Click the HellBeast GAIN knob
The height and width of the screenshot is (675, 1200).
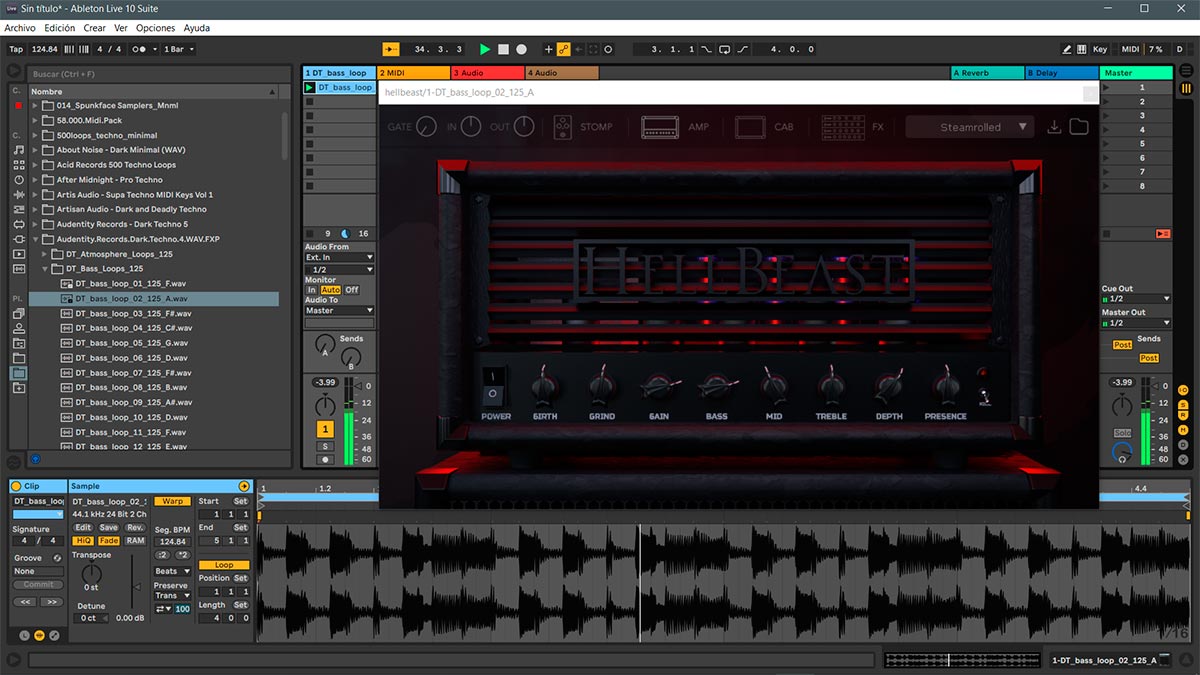658,386
